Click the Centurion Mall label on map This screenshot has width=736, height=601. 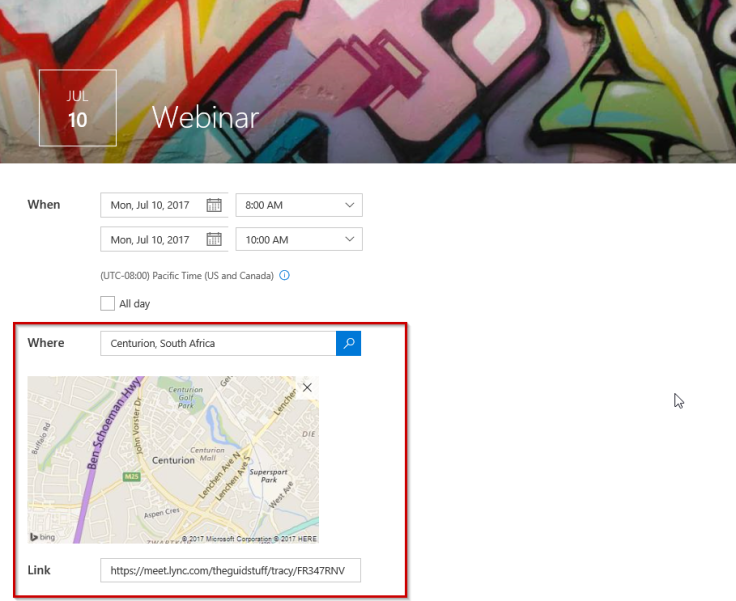click(x=207, y=454)
